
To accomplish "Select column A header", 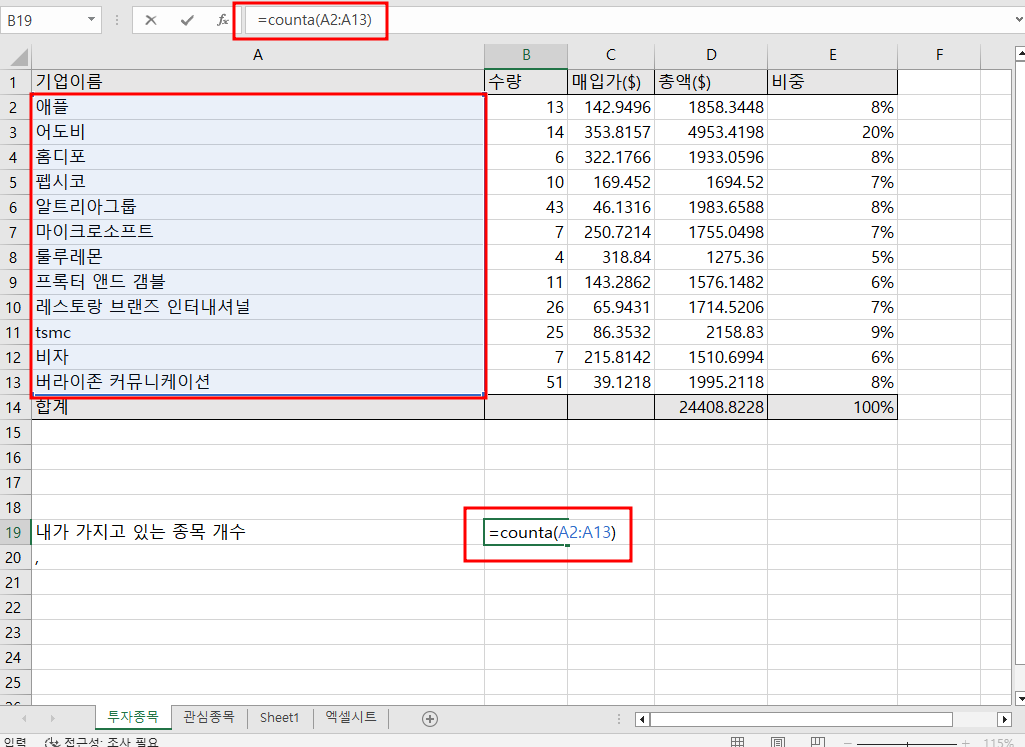I will click(258, 56).
